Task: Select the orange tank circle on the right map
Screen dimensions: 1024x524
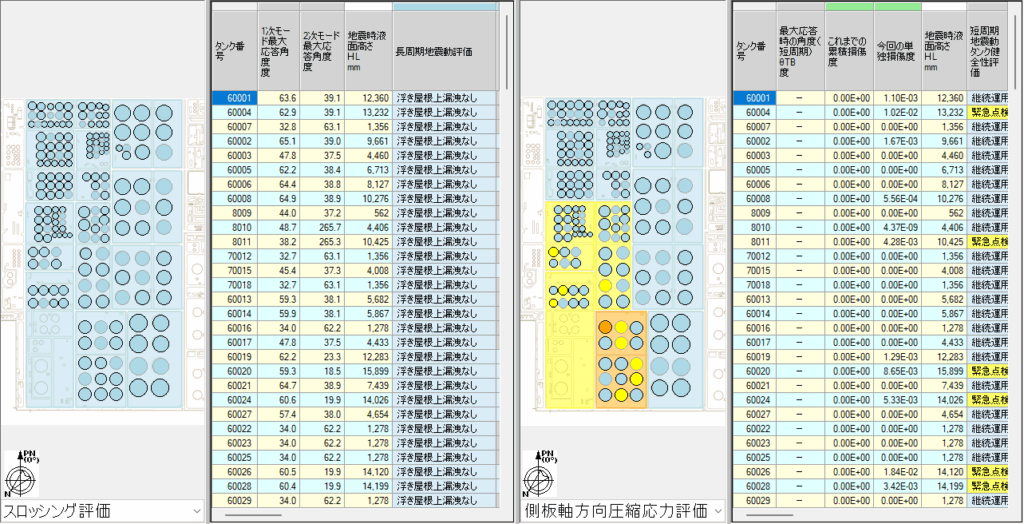Action: [605, 326]
